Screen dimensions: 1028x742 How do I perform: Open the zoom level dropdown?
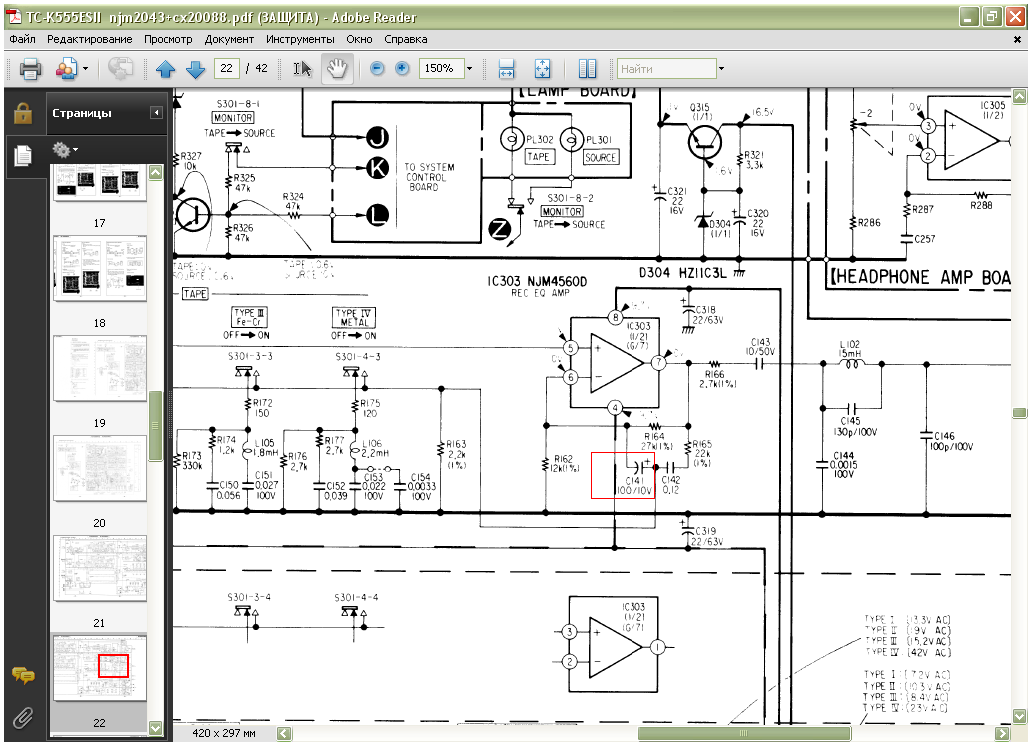tap(471, 69)
